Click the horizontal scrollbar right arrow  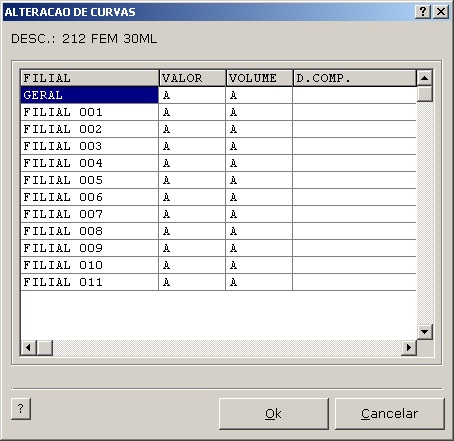click(x=409, y=348)
